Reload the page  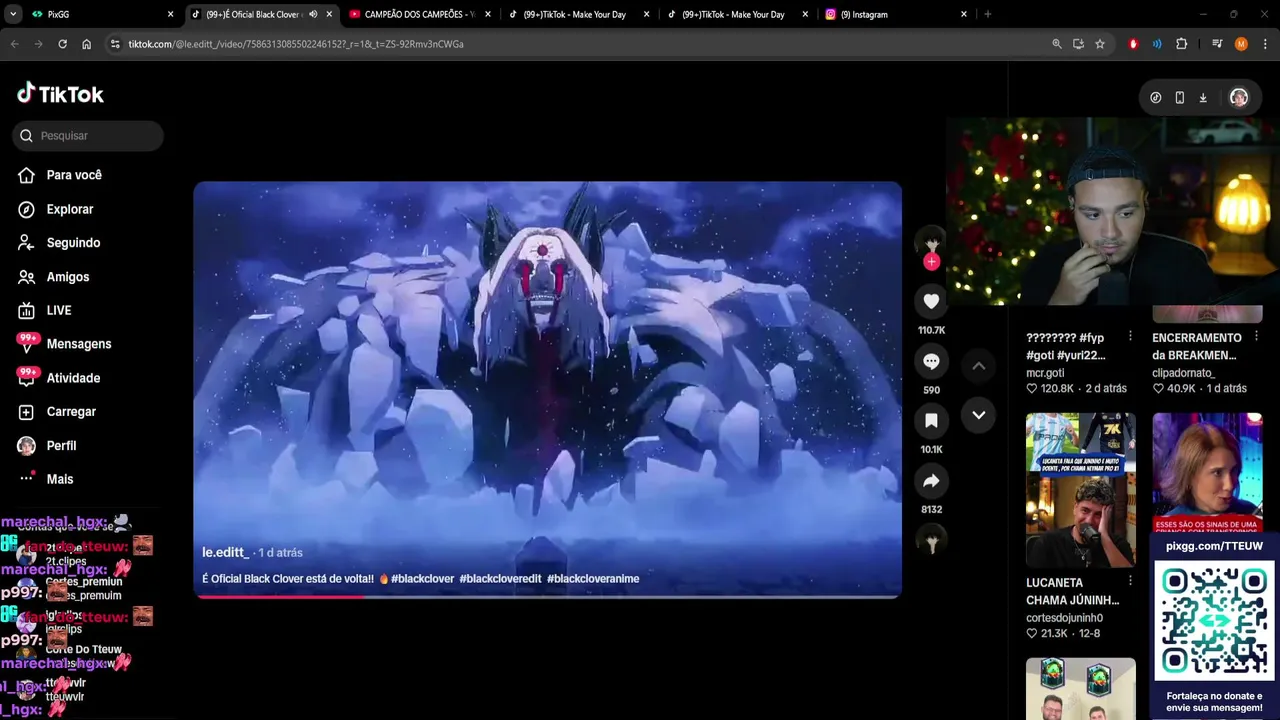tap(62, 44)
